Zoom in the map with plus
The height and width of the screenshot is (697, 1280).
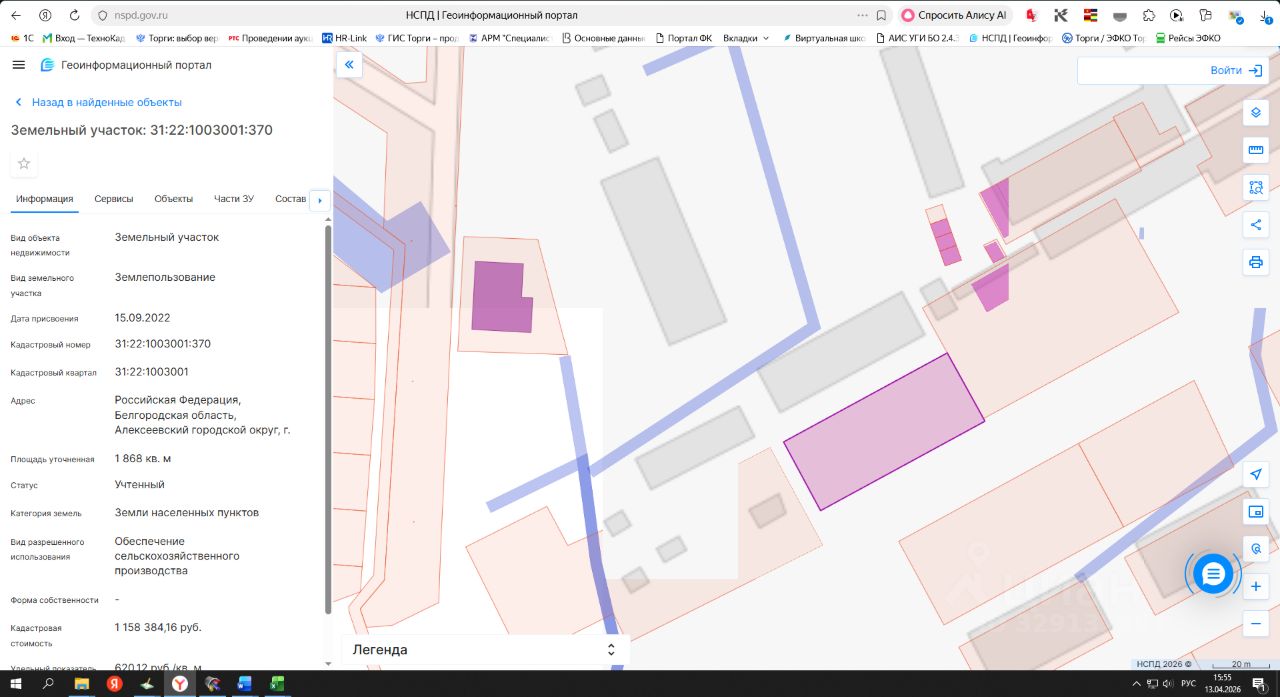(x=1256, y=586)
